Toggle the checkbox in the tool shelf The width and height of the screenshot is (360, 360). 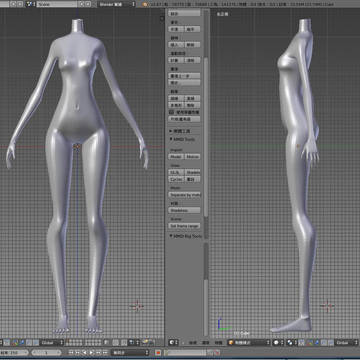pos(172,112)
